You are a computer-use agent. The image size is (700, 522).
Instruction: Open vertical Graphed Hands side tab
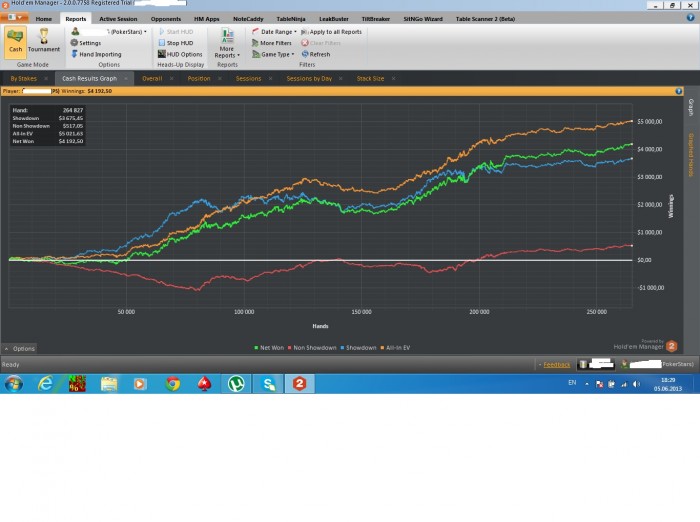click(691, 155)
